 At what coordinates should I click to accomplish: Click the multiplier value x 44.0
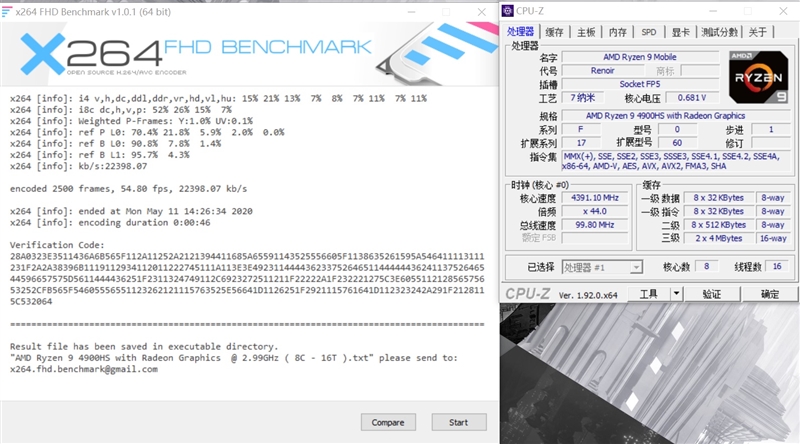pos(595,211)
